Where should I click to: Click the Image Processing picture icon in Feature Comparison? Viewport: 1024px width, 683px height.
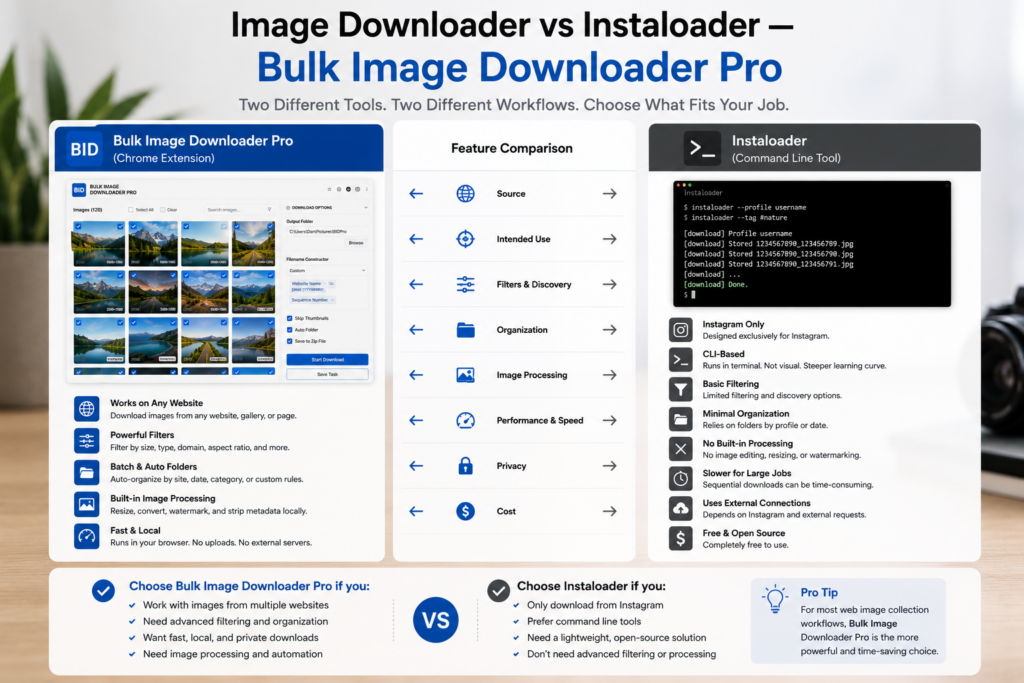pyautogui.click(x=466, y=375)
